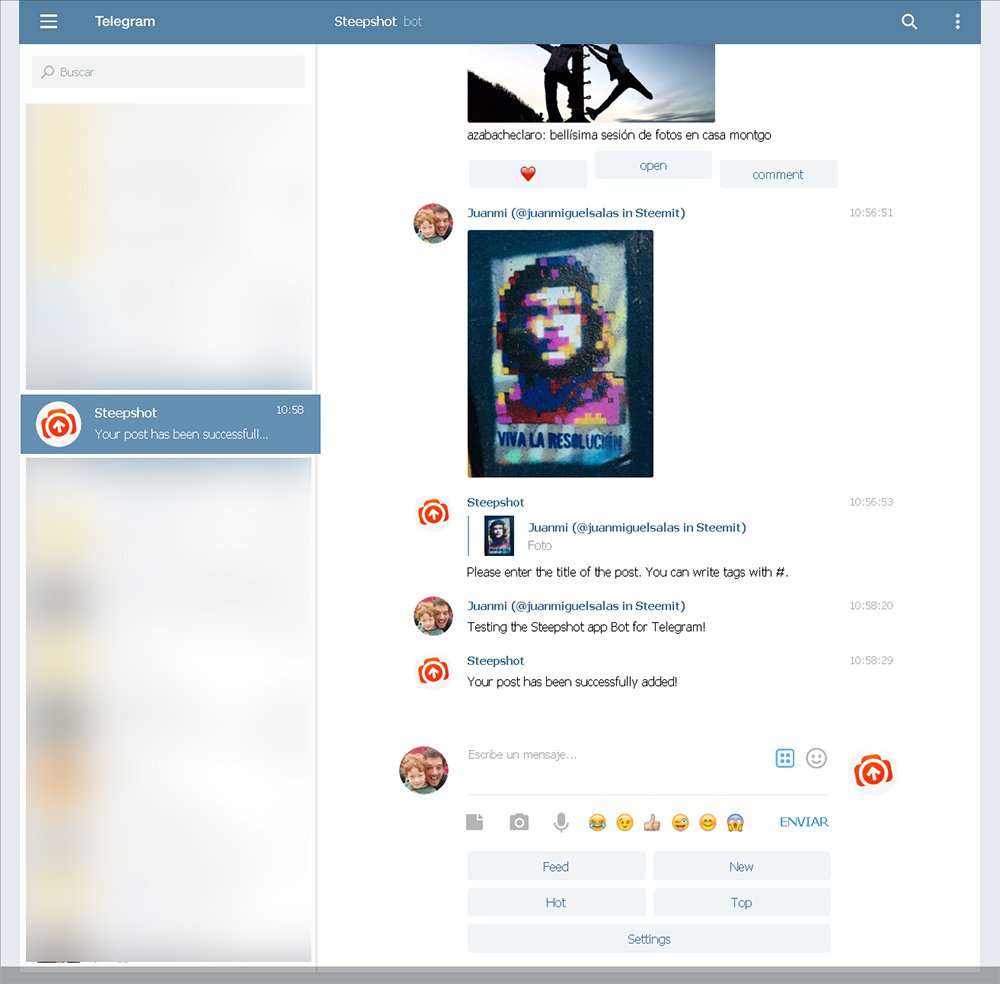The image size is (1000, 984).
Task: Click the Steepshot avatar beside the composer
Action: pyautogui.click(x=873, y=772)
